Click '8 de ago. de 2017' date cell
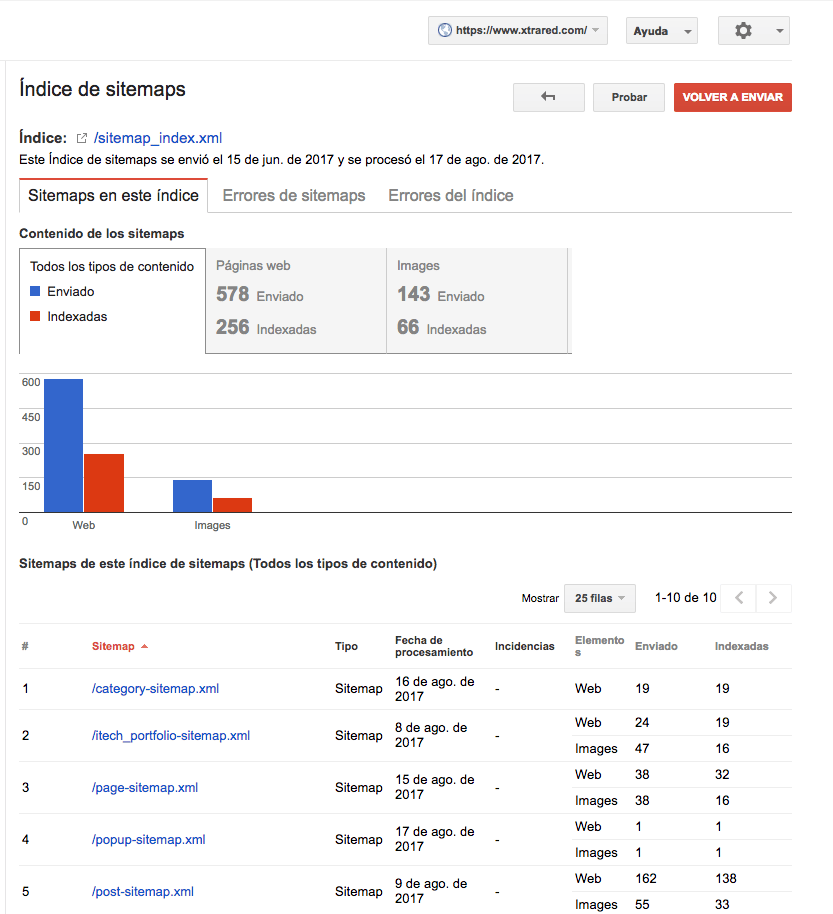833x914 pixels. [431, 735]
